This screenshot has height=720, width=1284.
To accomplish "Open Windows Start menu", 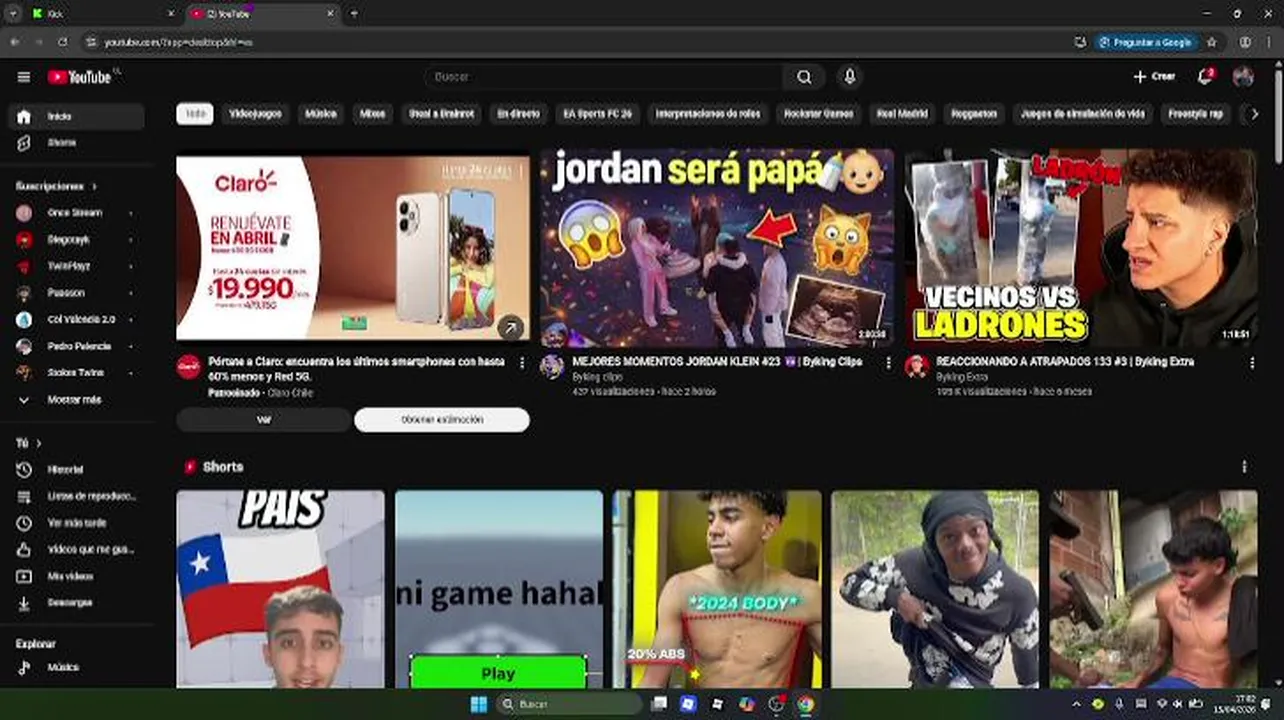I will 479,704.
